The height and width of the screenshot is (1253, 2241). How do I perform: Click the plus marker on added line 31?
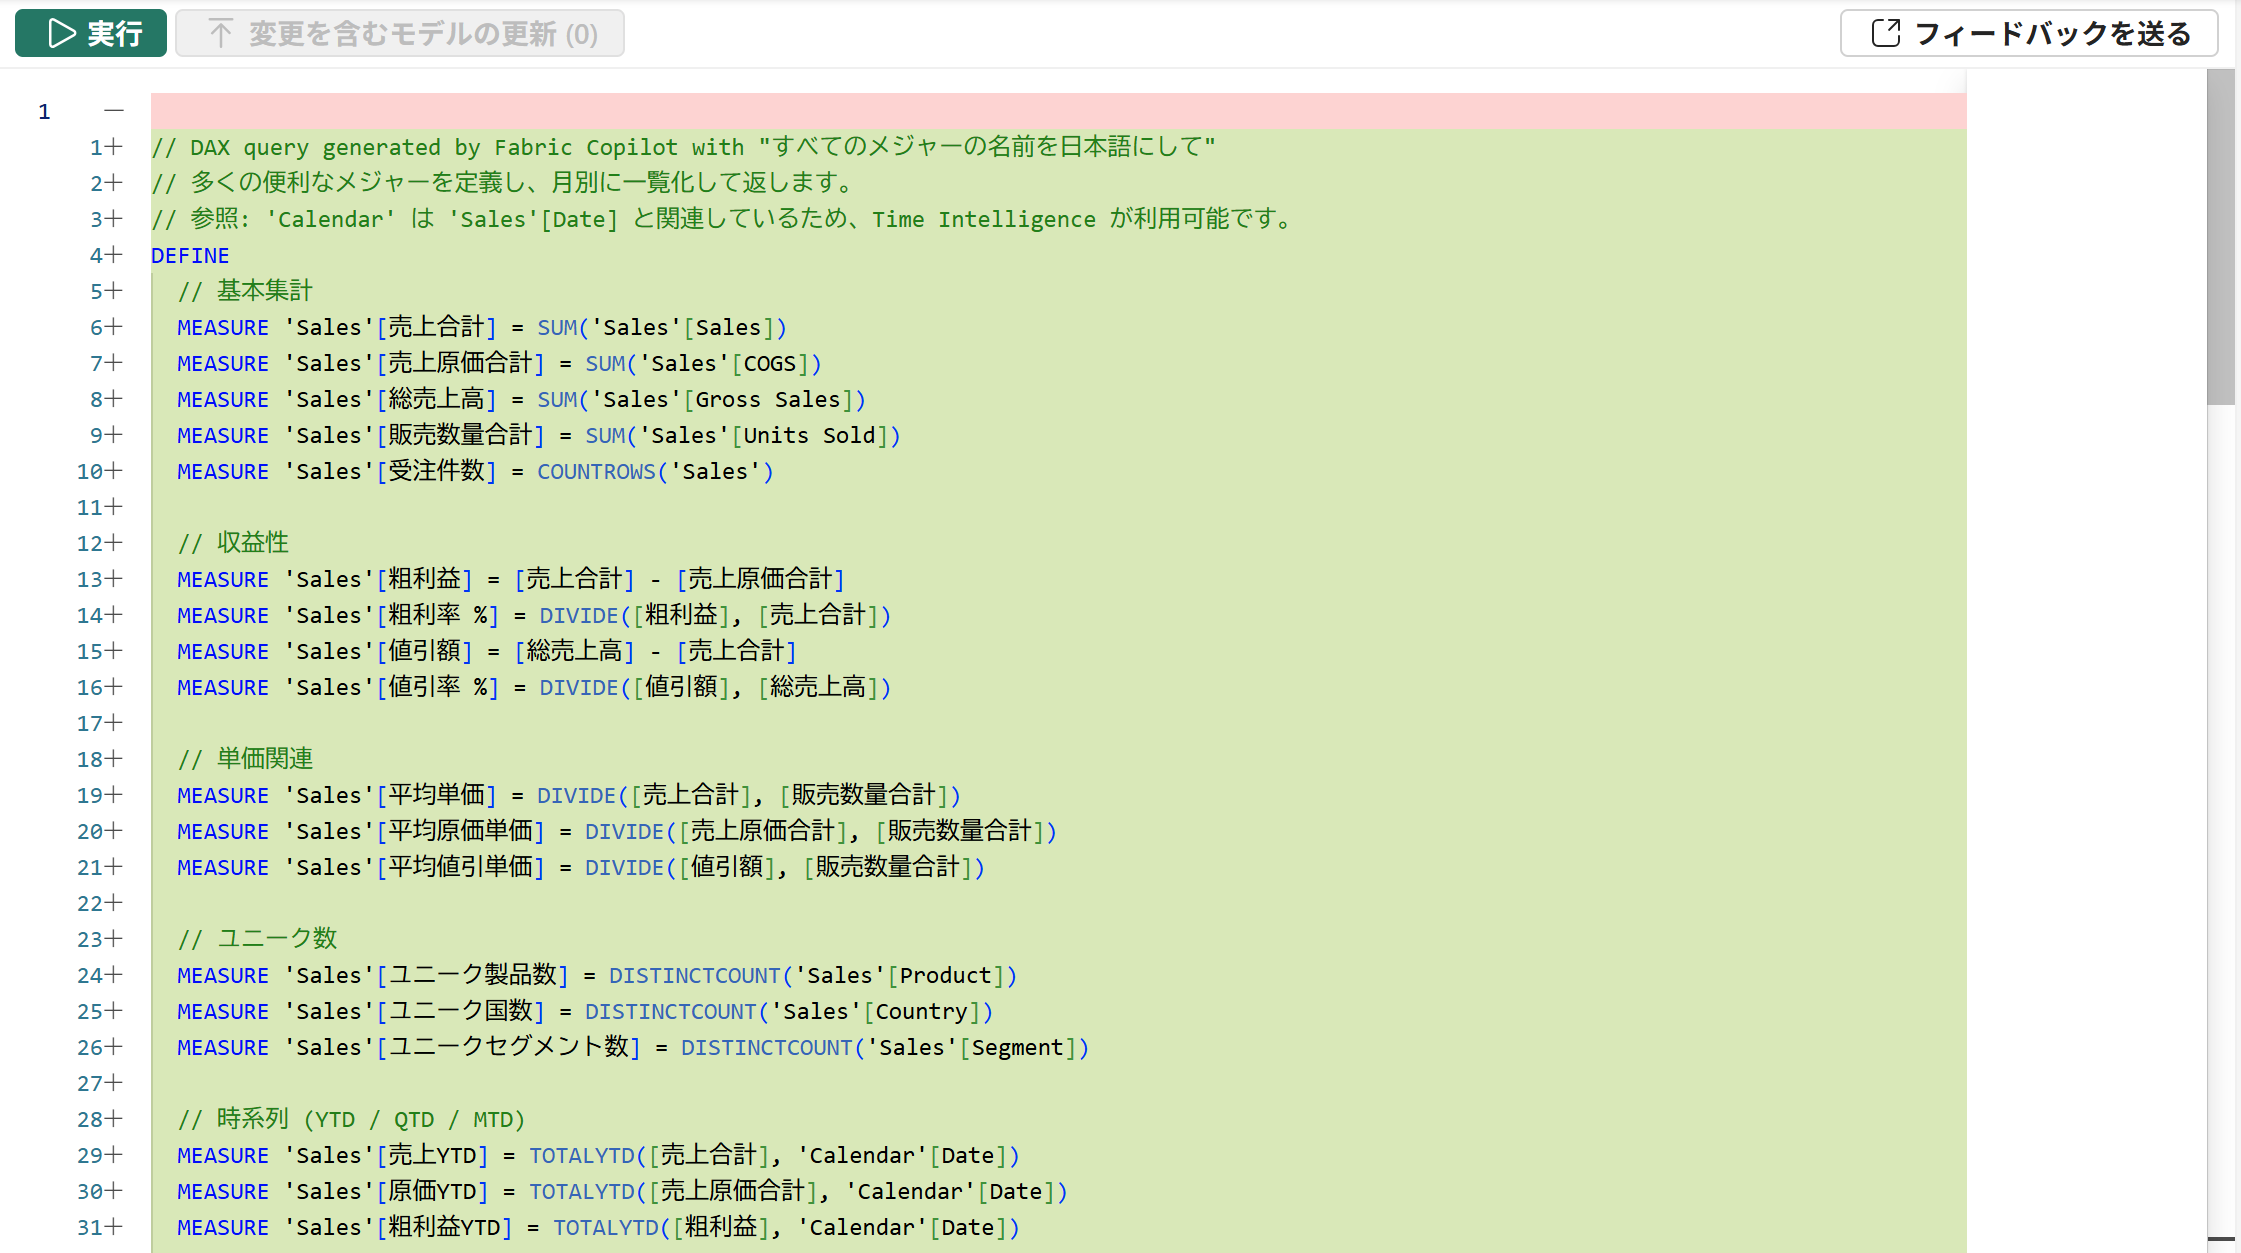pos(114,1227)
